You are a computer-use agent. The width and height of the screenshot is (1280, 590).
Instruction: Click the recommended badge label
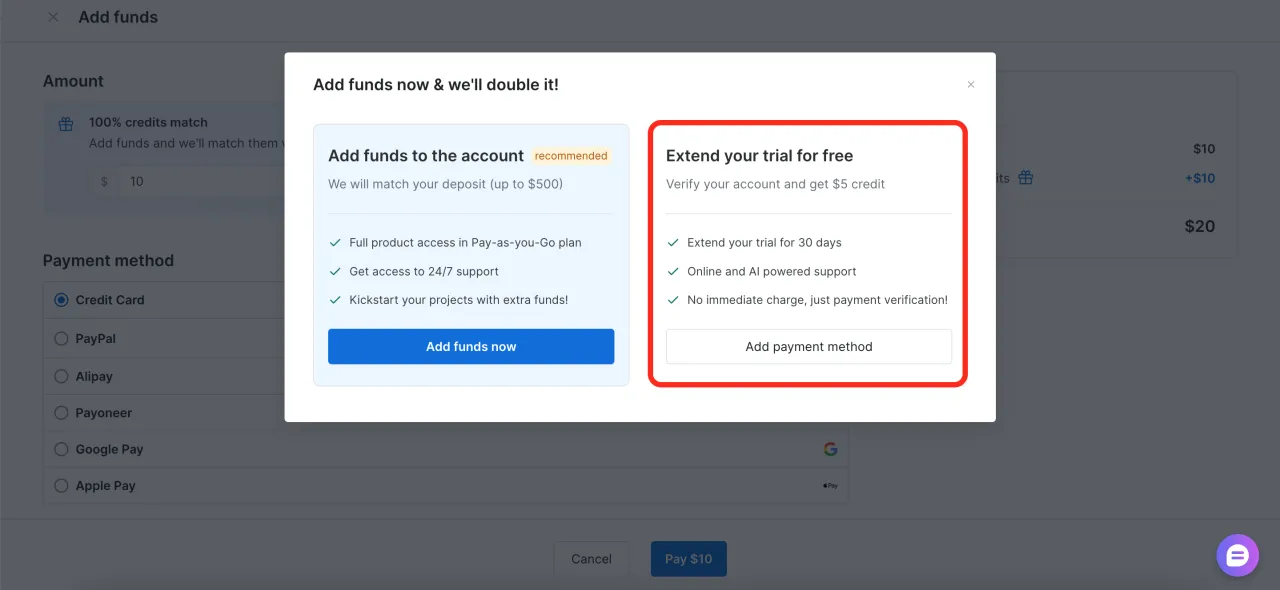pyautogui.click(x=571, y=156)
